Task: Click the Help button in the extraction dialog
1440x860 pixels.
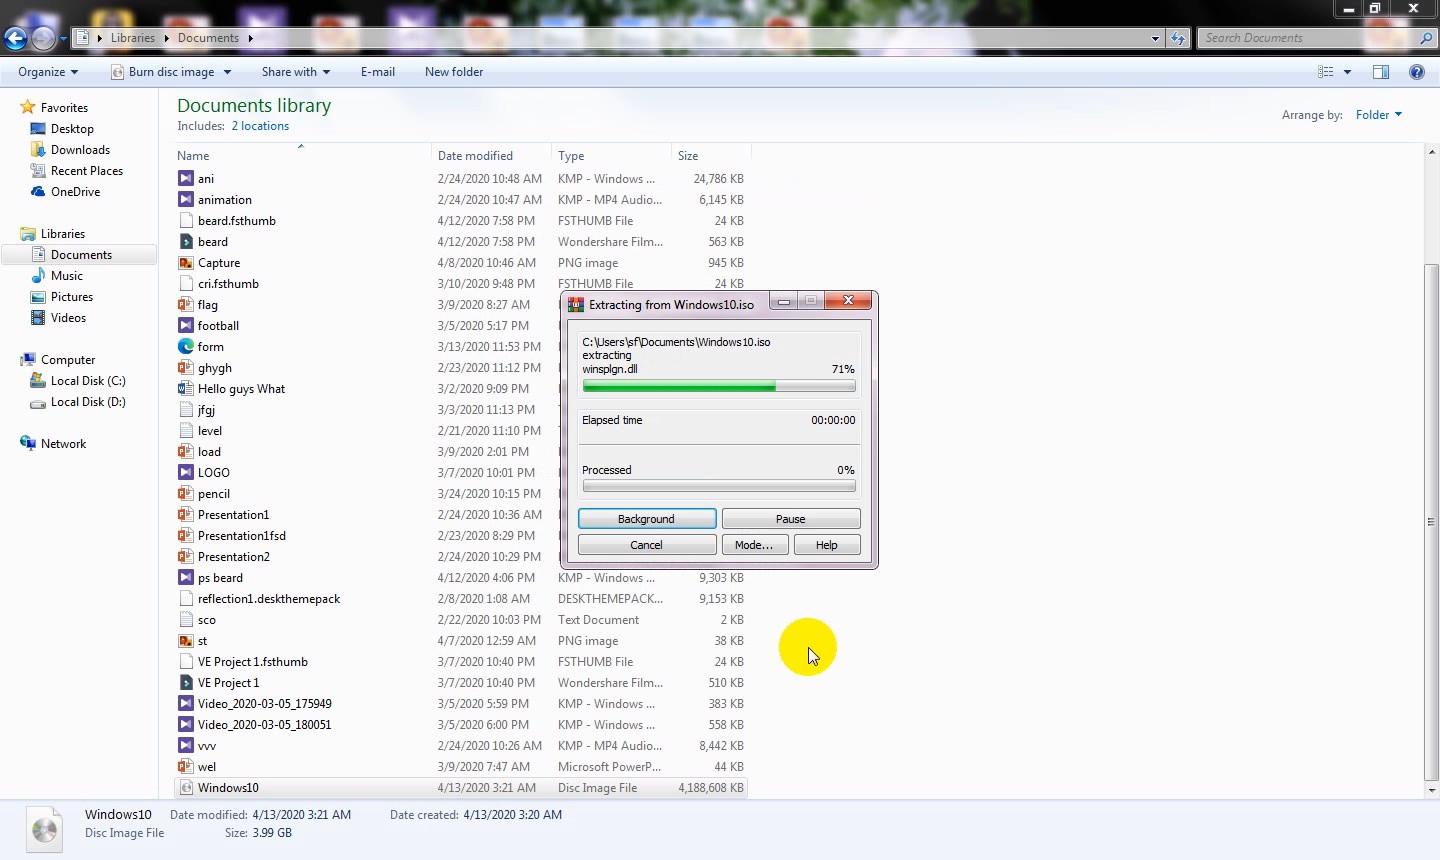Action: pyautogui.click(x=827, y=545)
